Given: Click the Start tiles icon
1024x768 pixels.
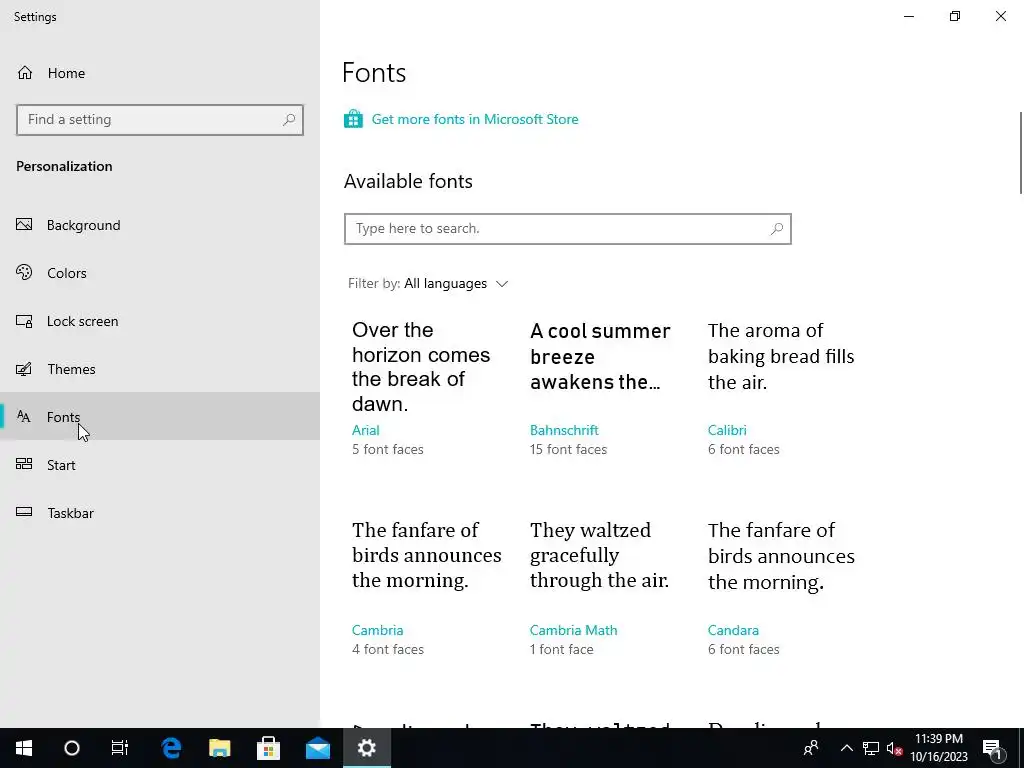Looking at the screenshot, I should point(24,464).
